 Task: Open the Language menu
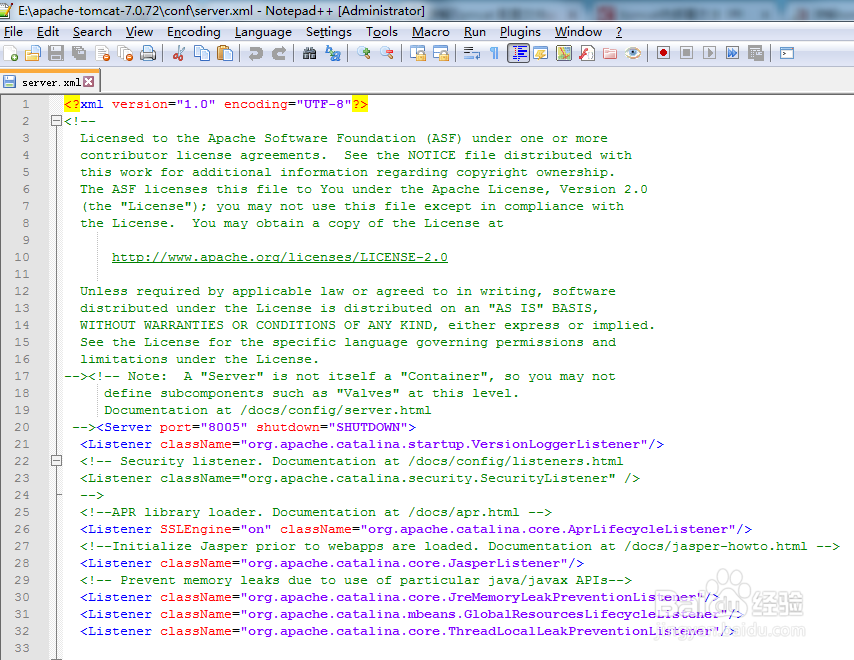263,32
